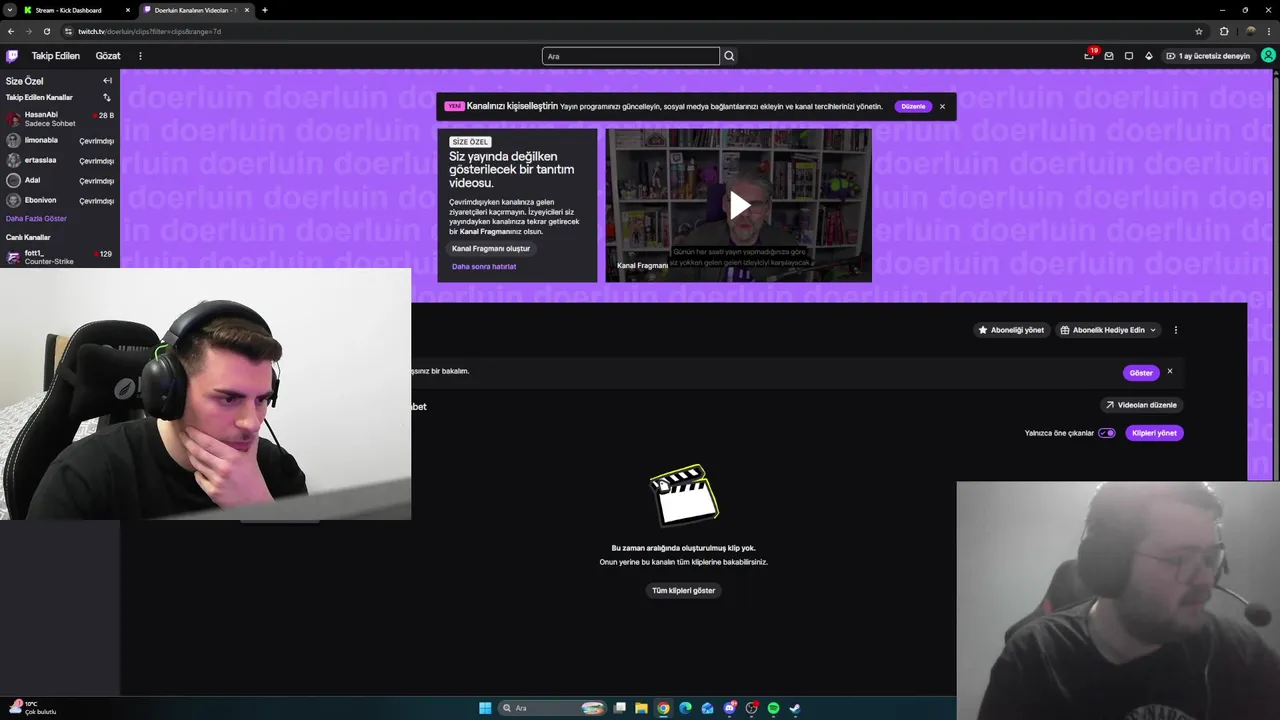The height and width of the screenshot is (720, 1280).
Task: Open the Twitch mailbox icon
Action: coord(1109,56)
